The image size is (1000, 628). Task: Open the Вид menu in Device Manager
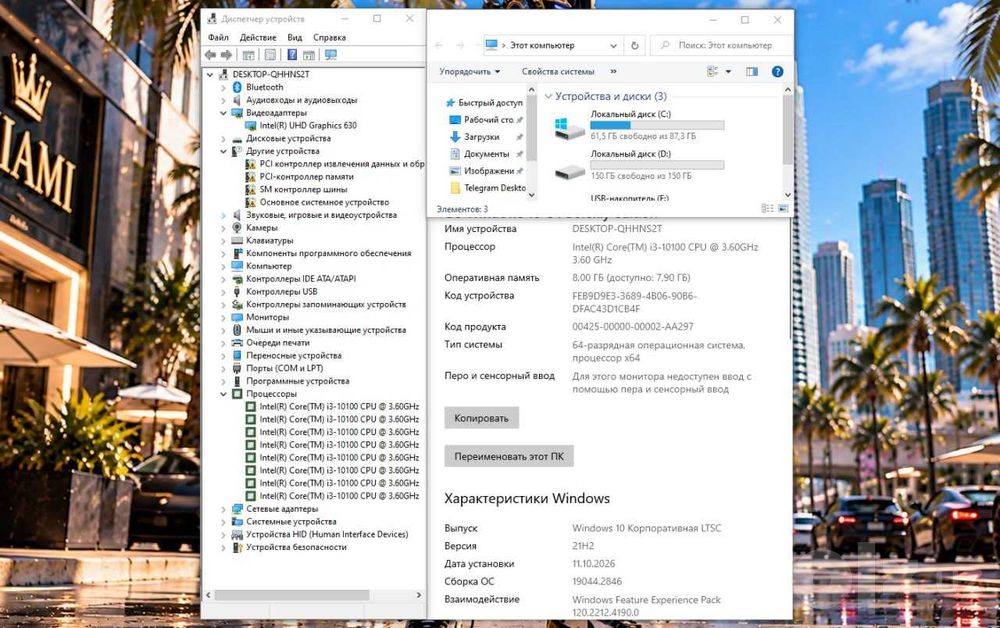tap(295, 38)
